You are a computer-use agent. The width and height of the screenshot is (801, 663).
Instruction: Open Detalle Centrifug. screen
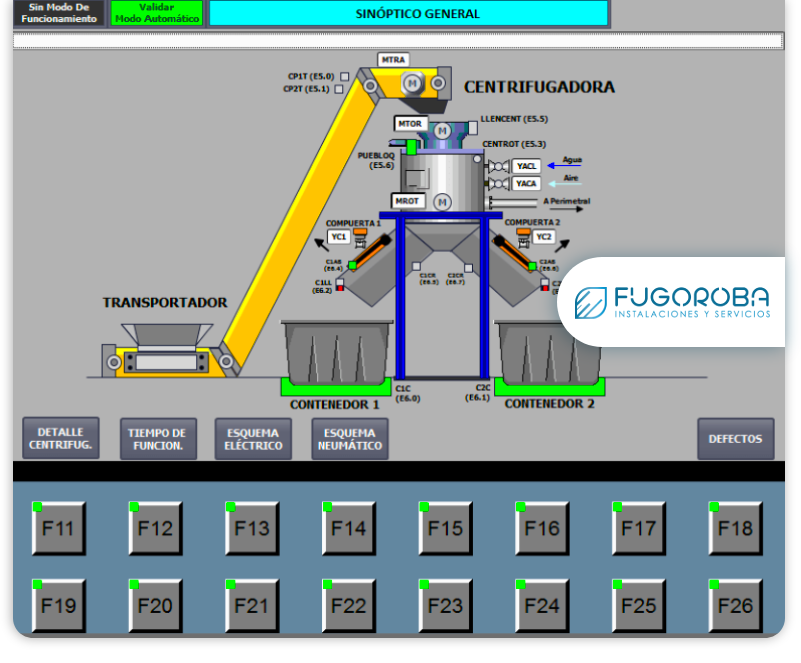pyautogui.click(x=61, y=438)
